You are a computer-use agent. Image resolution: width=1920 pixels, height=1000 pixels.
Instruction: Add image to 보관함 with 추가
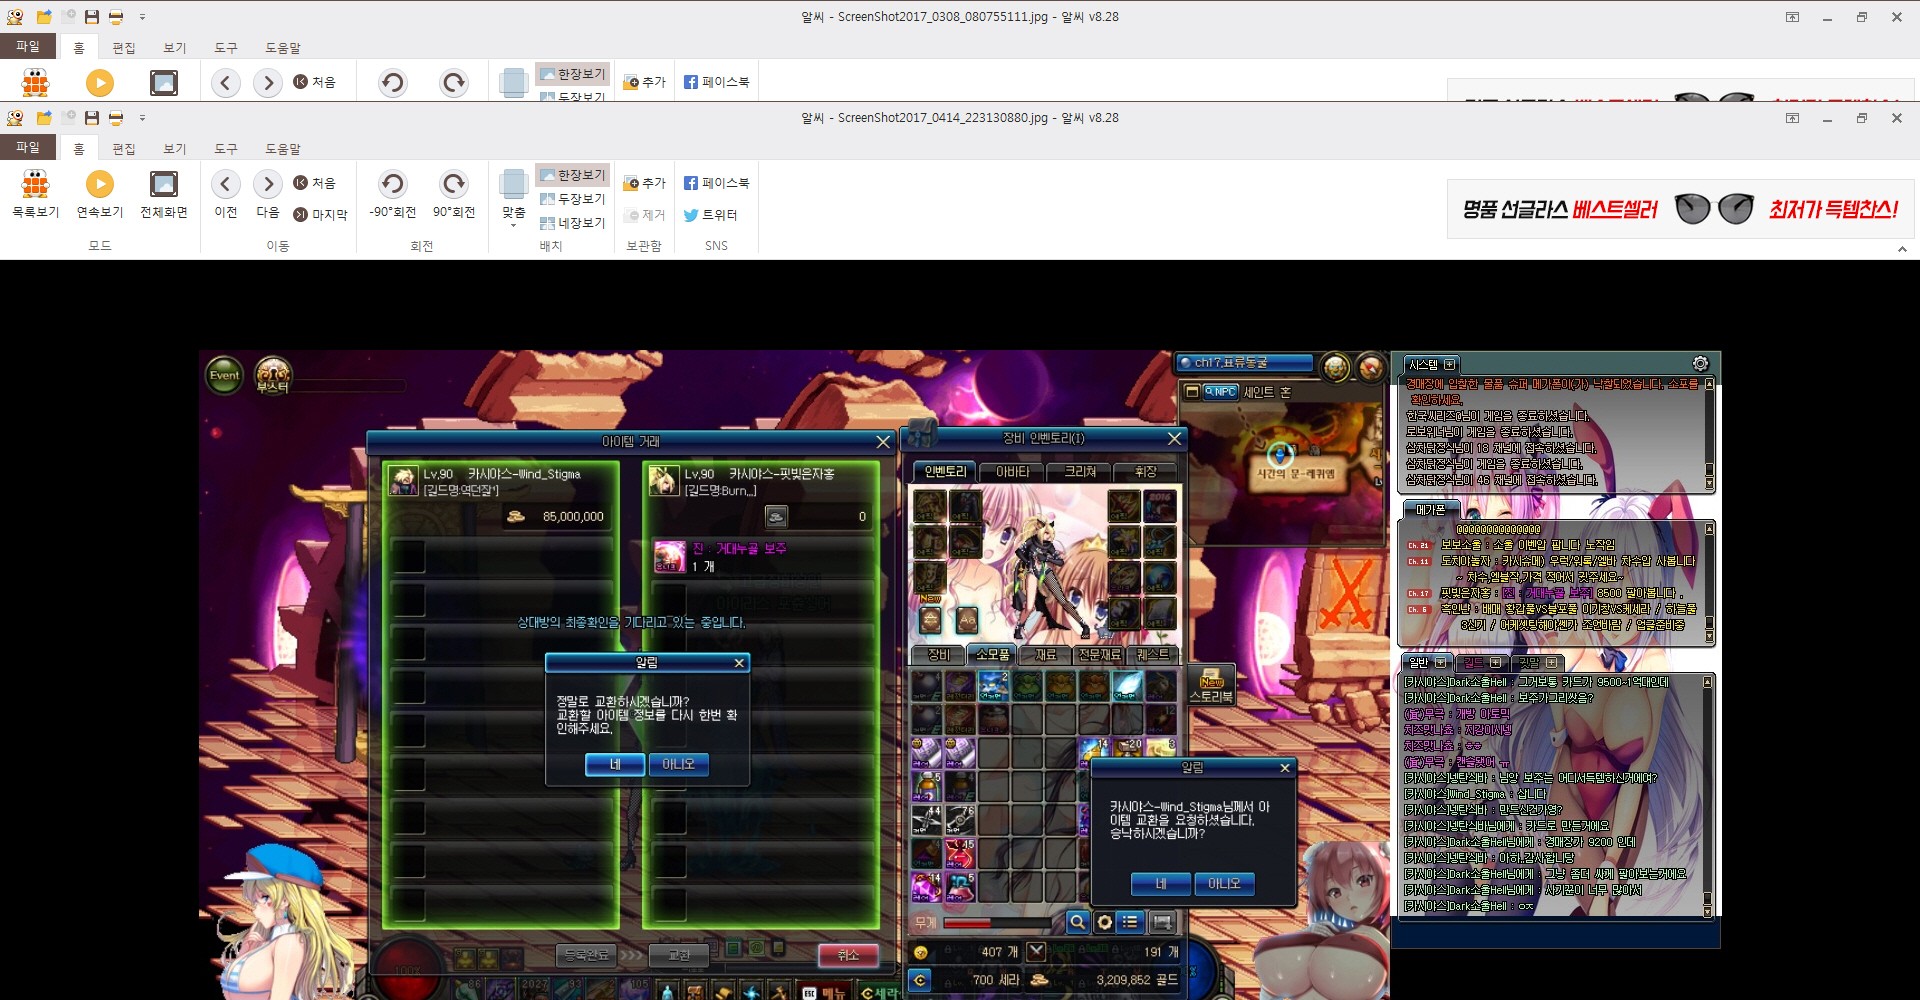pyautogui.click(x=644, y=183)
